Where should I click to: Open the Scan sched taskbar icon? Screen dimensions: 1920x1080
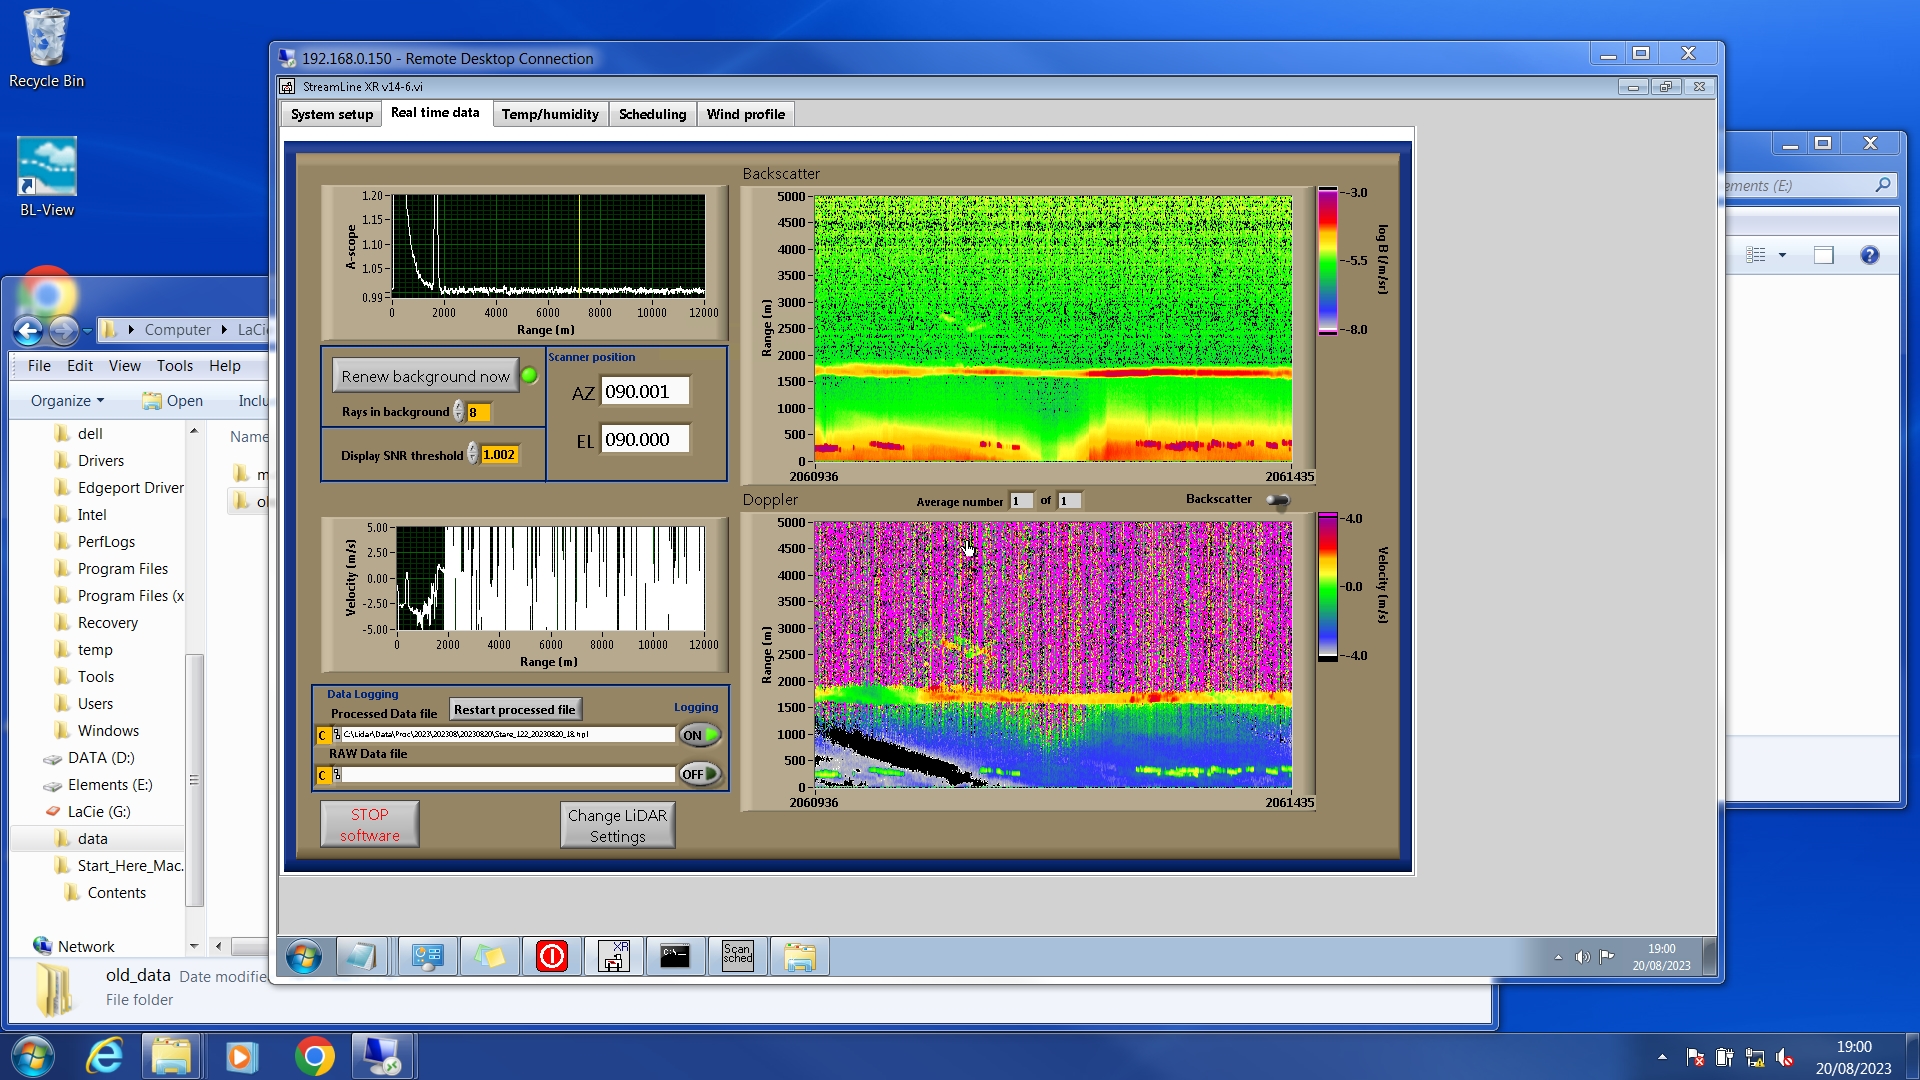pos(737,957)
